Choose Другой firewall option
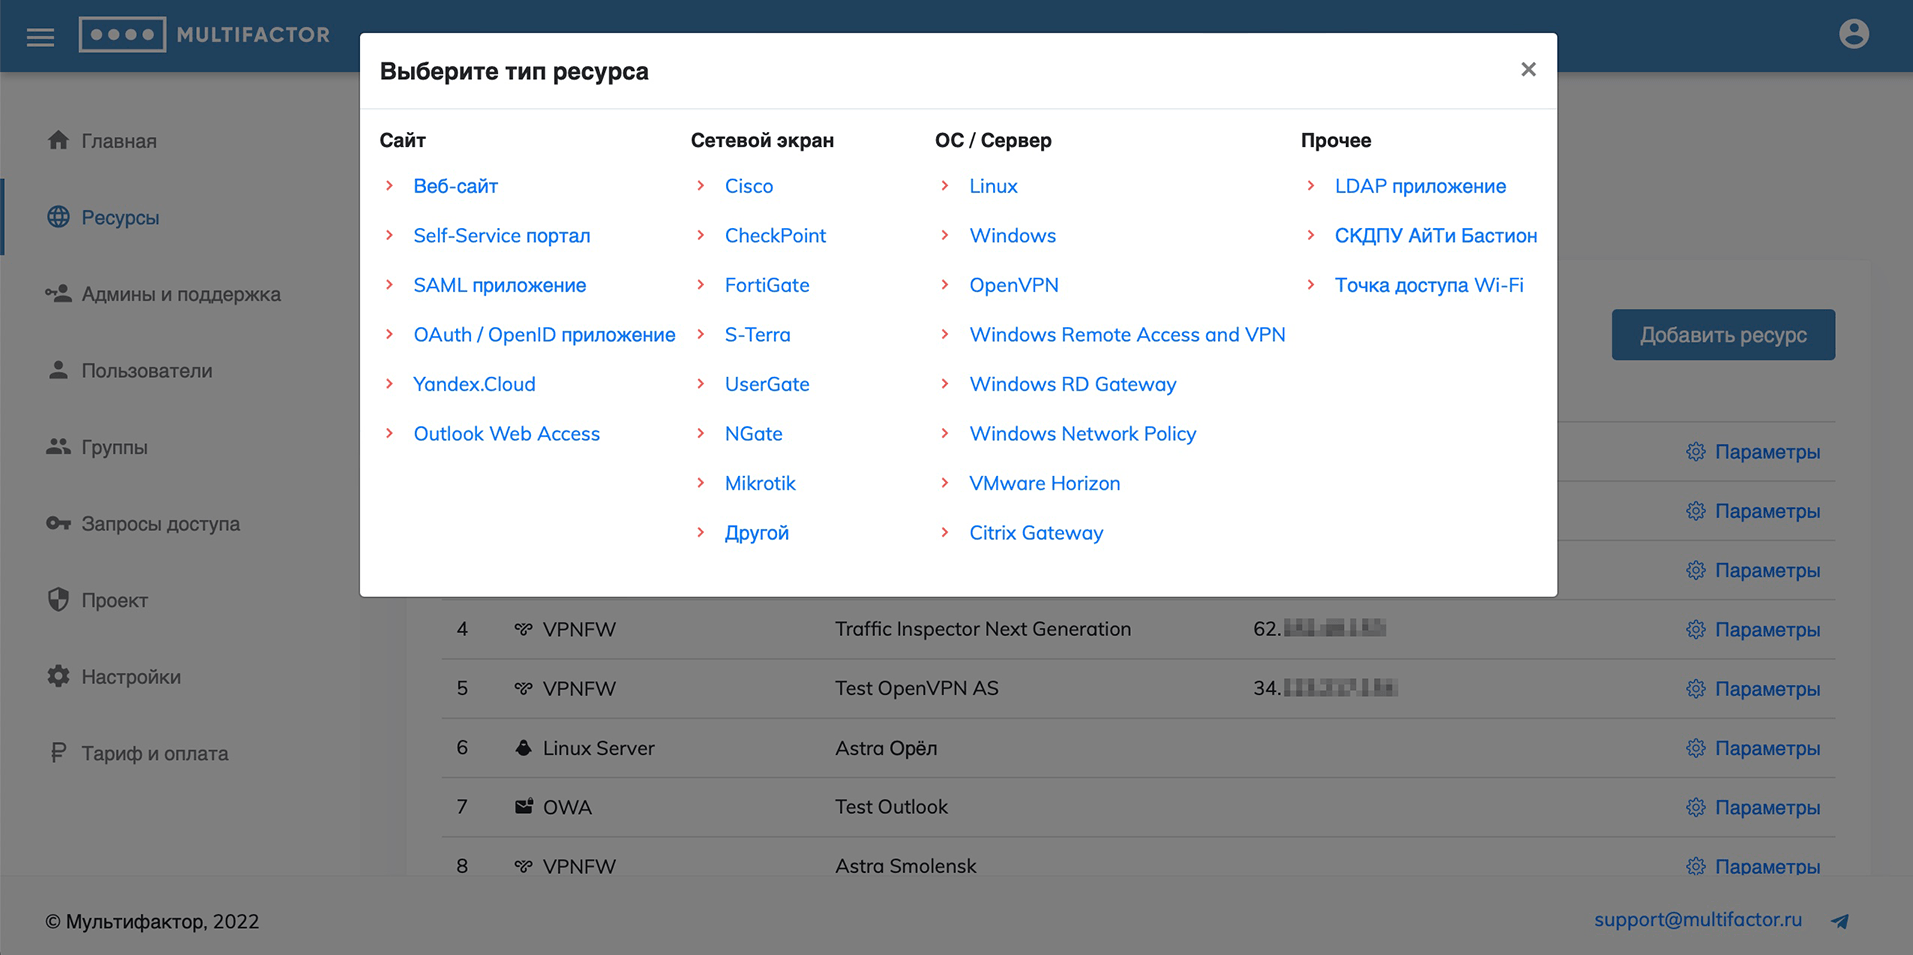Viewport: 1913px width, 955px height. pos(756,533)
